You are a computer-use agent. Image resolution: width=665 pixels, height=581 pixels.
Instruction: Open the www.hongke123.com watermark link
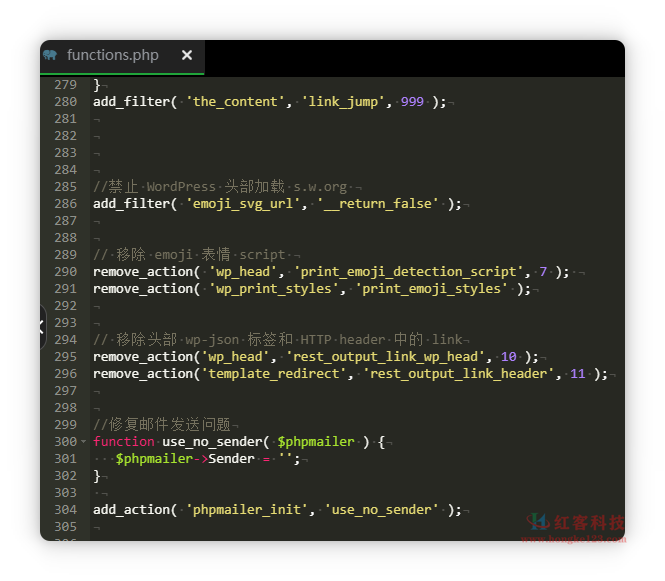tap(574, 539)
